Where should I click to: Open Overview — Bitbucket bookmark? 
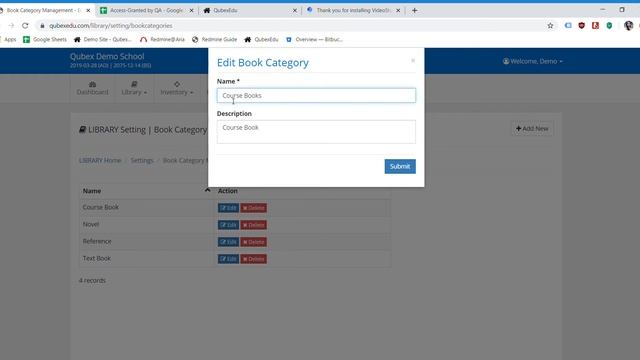(x=314, y=40)
